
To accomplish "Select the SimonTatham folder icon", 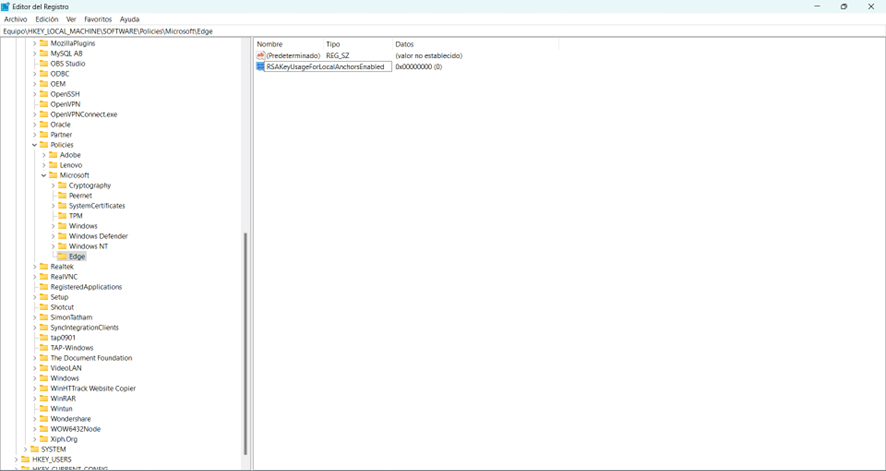I will click(x=44, y=317).
